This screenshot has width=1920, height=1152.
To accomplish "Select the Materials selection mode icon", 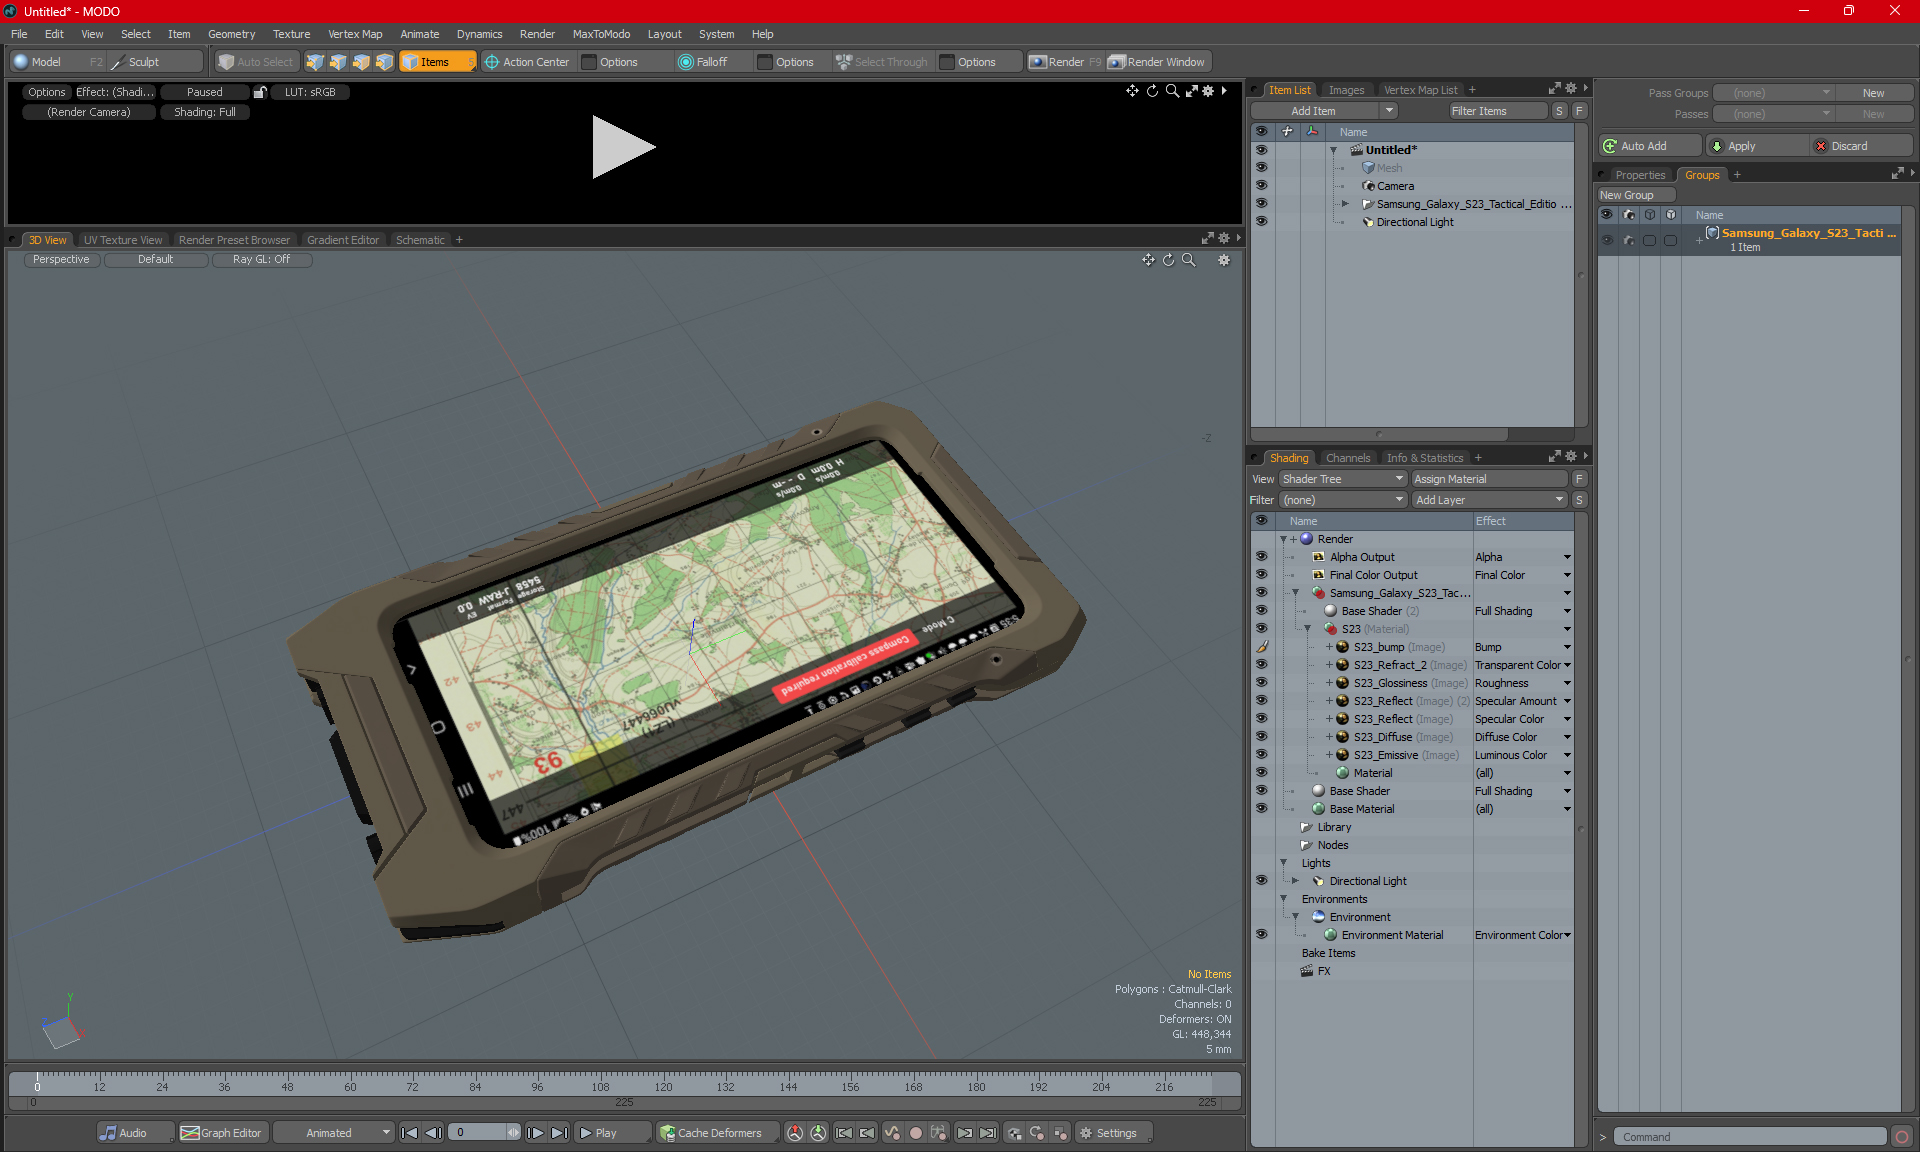I will click(x=384, y=62).
